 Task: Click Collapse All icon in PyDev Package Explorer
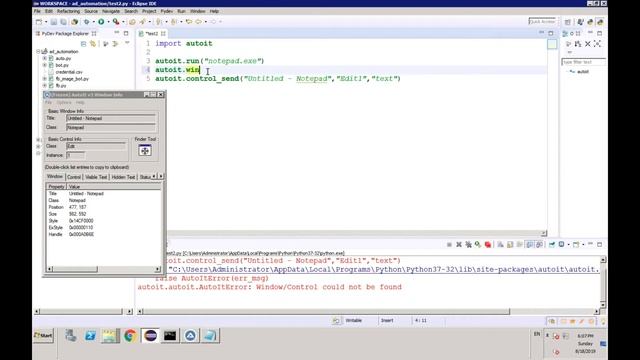point(84,44)
